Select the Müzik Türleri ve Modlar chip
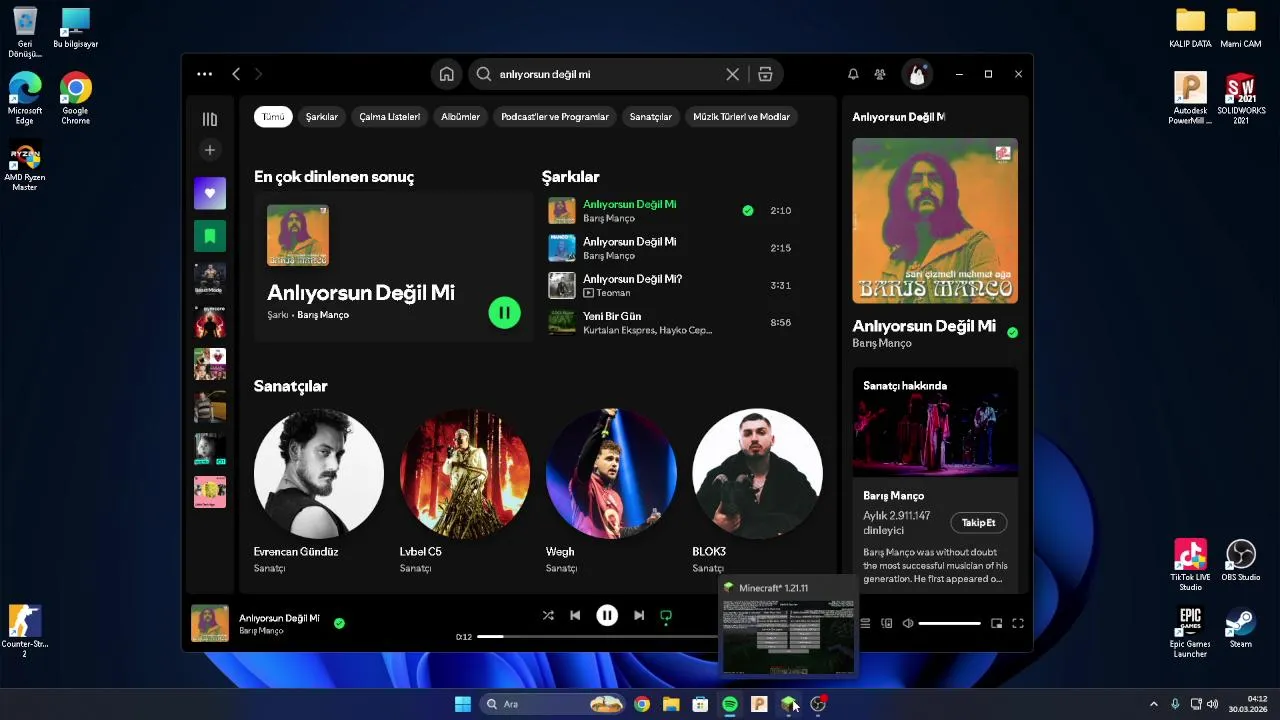Image resolution: width=1280 pixels, height=720 pixels. point(742,117)
